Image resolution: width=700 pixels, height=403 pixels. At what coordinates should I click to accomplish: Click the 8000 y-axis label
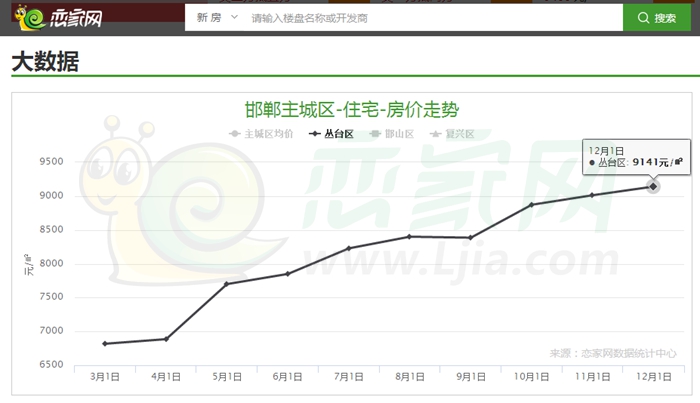pyautogui.click(x=51, y=263)
